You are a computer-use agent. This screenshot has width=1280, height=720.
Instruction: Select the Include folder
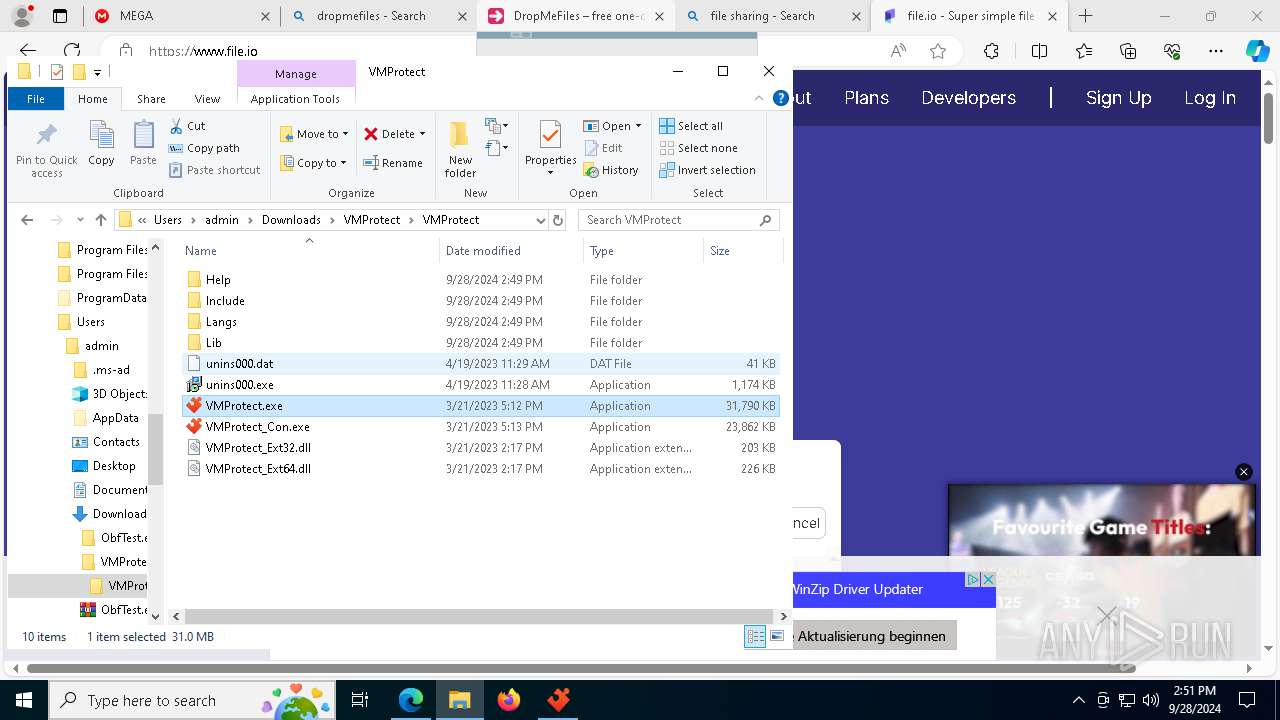[480, 301]
